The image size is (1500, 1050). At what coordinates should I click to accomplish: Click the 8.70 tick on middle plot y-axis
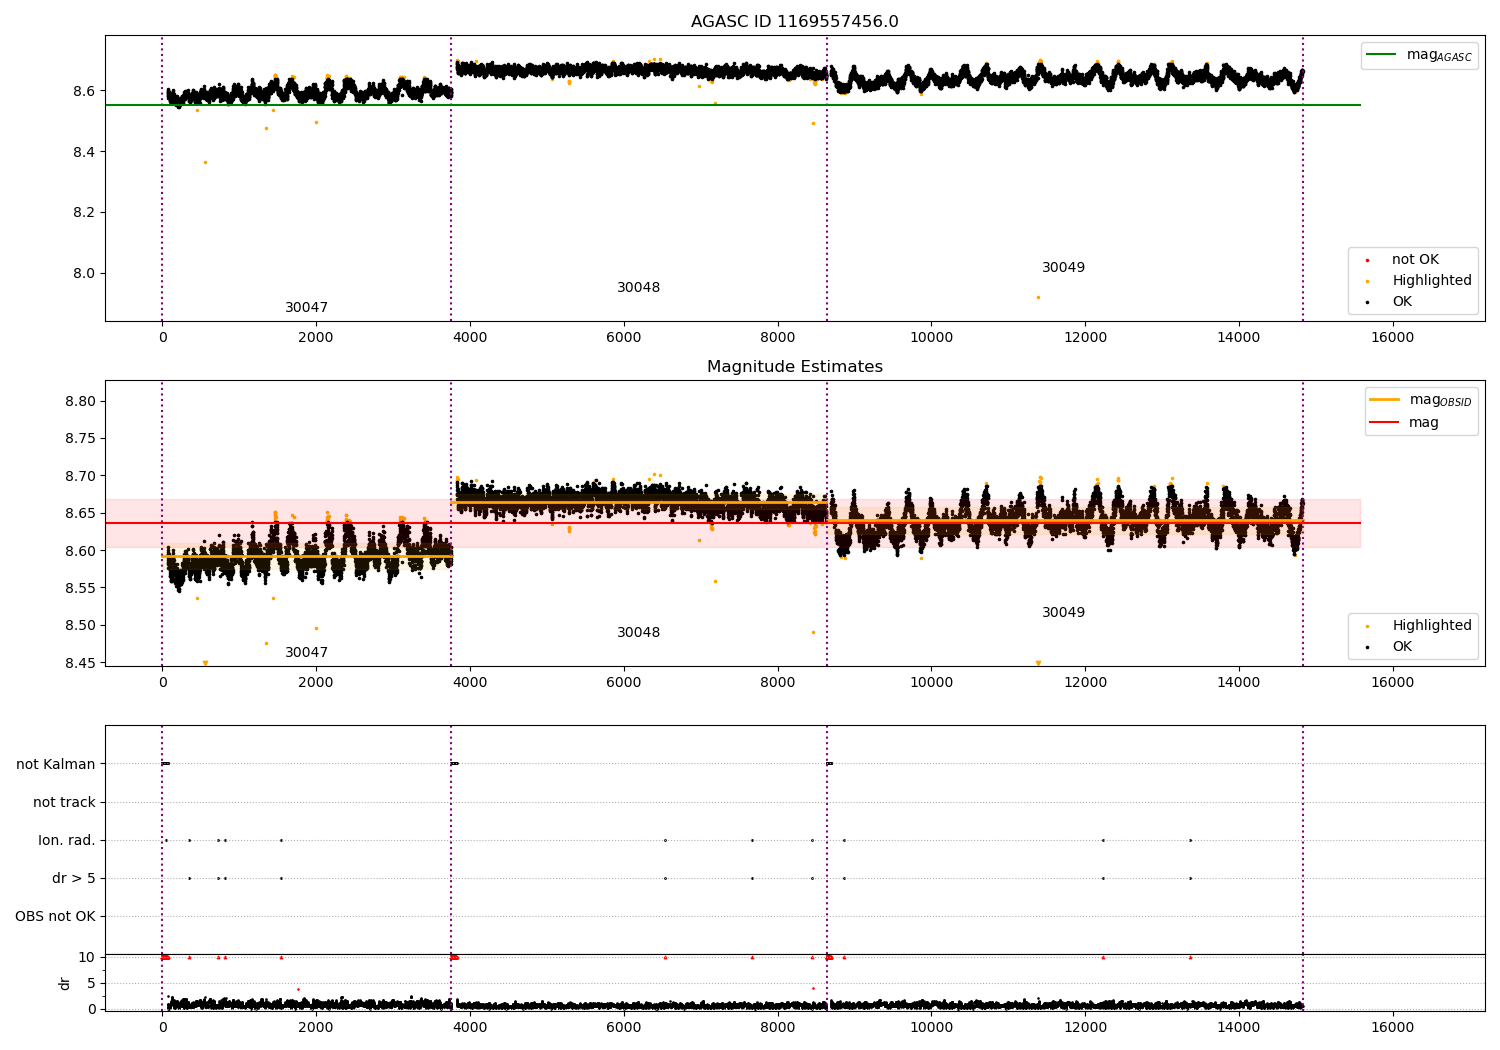click(x=79, y=477)
